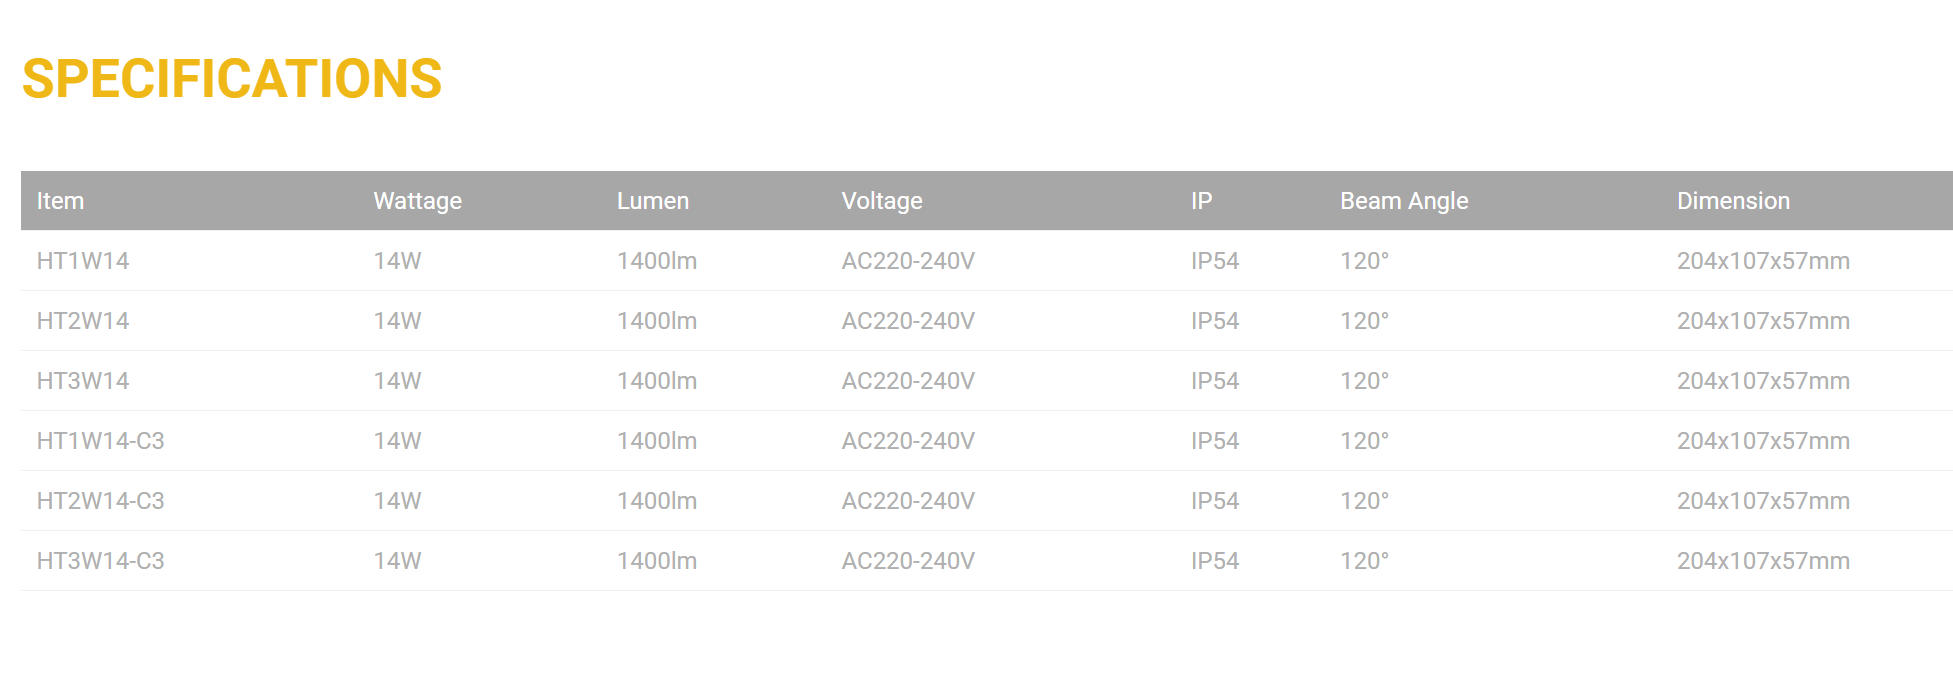
Task: Click the Lumen column header
Action: pos(652,201)
